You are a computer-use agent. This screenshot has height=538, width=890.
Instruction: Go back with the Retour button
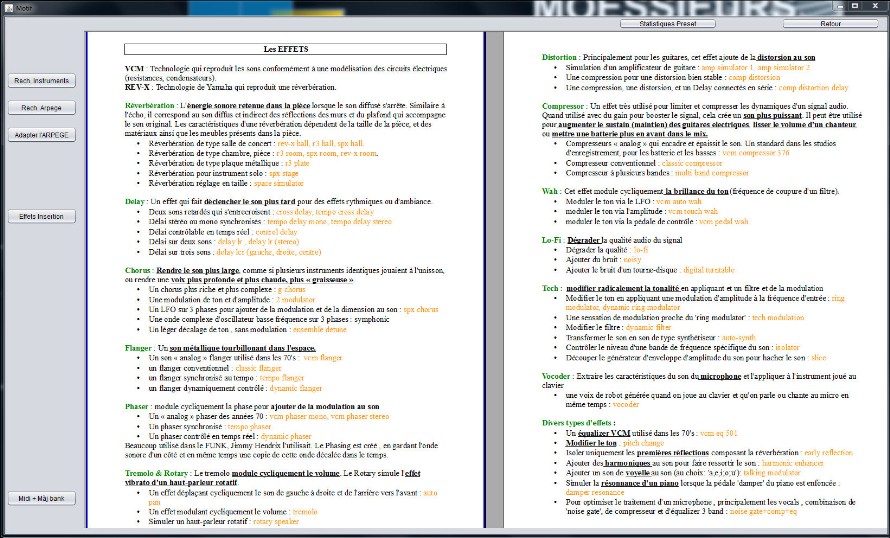click(830, 24)
